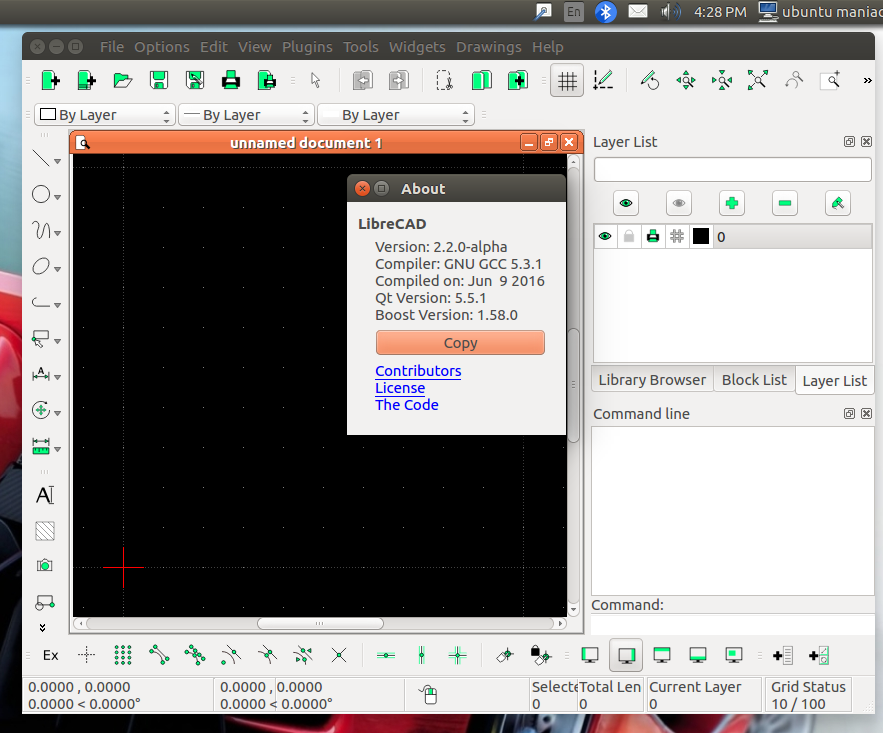Screen dimensions: 883x733
Task: Select the Hatch tool
Action: tap(44, 531)
